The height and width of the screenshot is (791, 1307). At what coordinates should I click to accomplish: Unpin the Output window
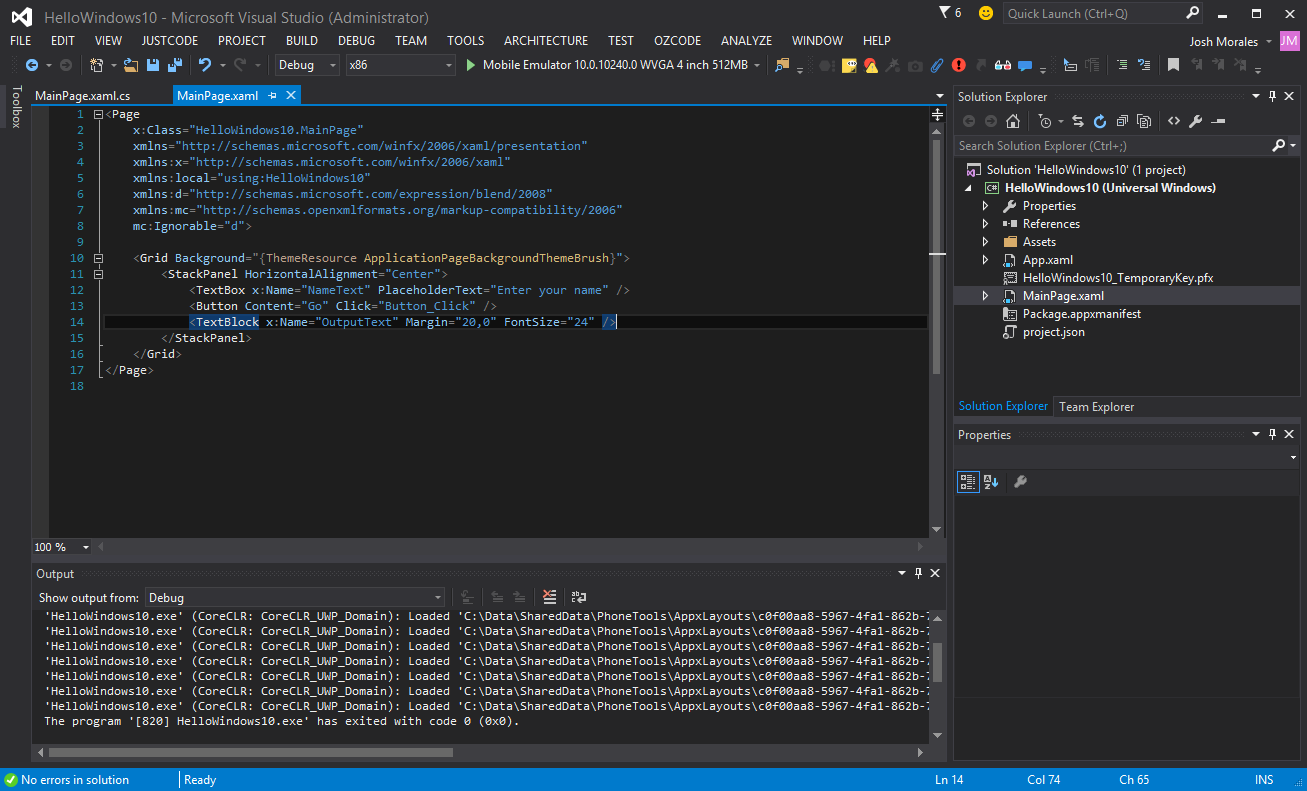coord(919,573)
